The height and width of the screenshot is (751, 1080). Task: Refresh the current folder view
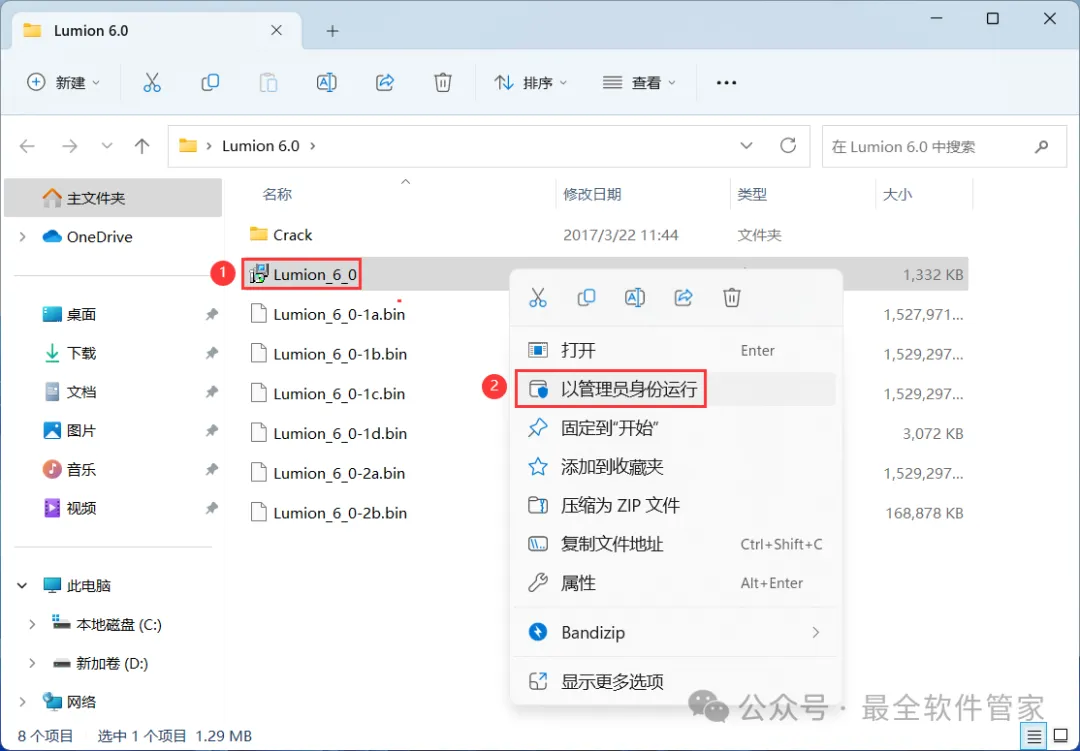[x=788, y=145]
